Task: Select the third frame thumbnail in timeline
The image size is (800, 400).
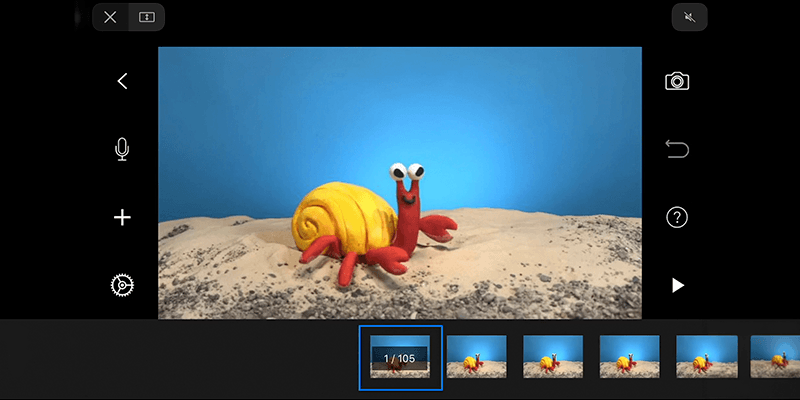Action: point(553,357)
